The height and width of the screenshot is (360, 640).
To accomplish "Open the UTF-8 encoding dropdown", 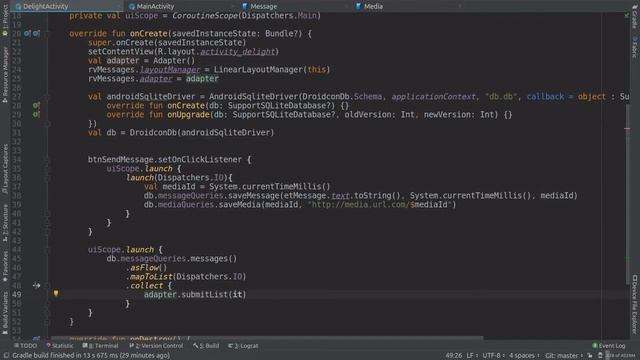I will [493, 356].
